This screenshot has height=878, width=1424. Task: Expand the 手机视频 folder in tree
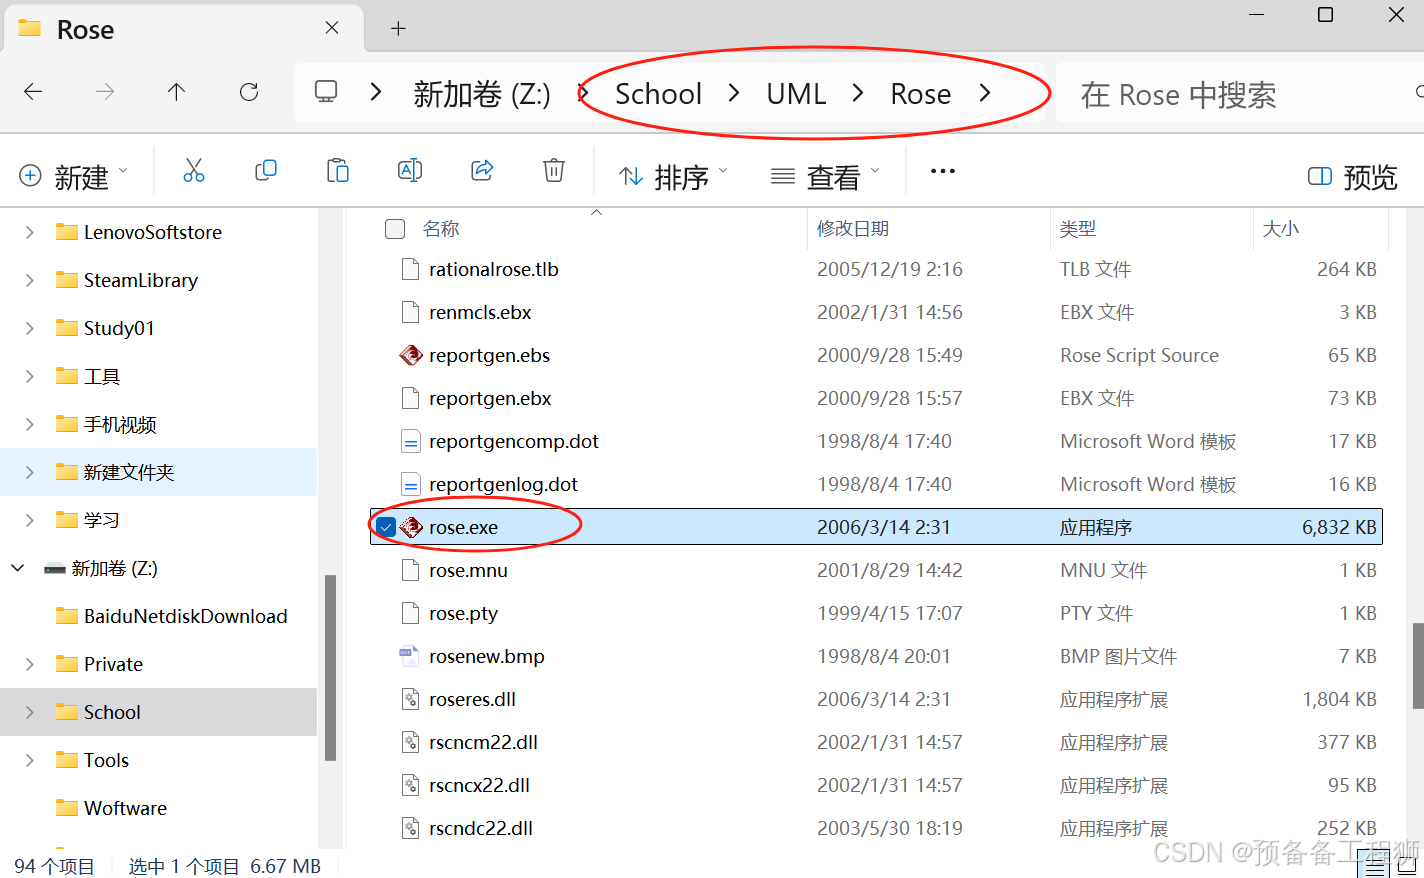[x=29, y=424]
